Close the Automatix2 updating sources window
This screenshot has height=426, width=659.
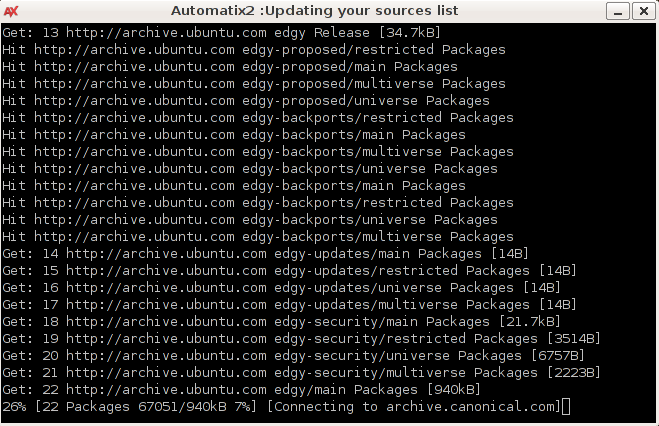click(644, 10)
